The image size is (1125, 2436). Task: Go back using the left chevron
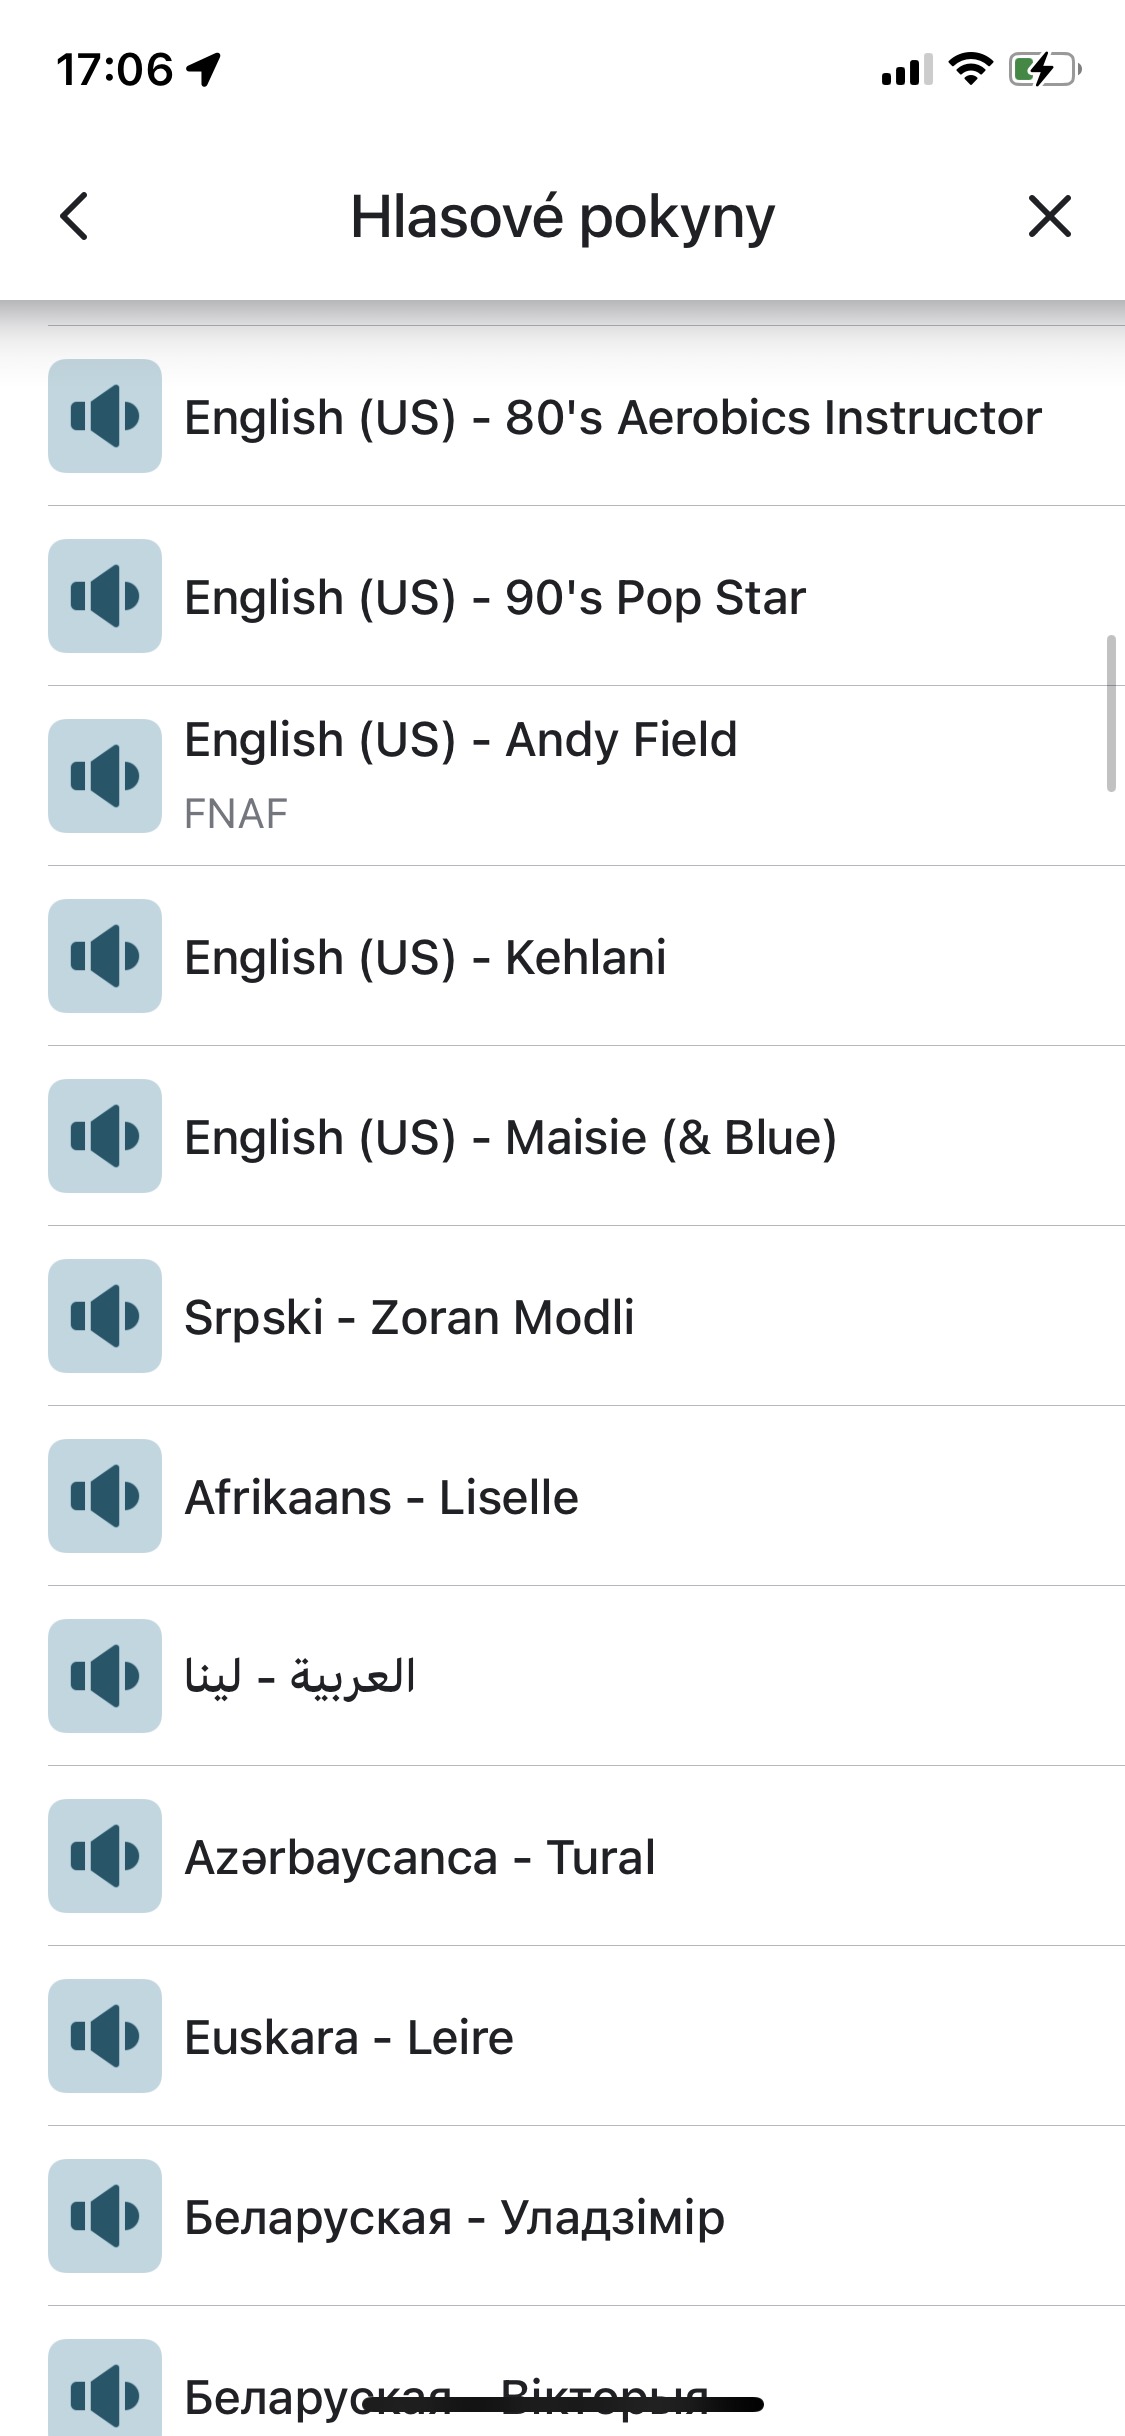pyautogui.click(x=75, y=216)
